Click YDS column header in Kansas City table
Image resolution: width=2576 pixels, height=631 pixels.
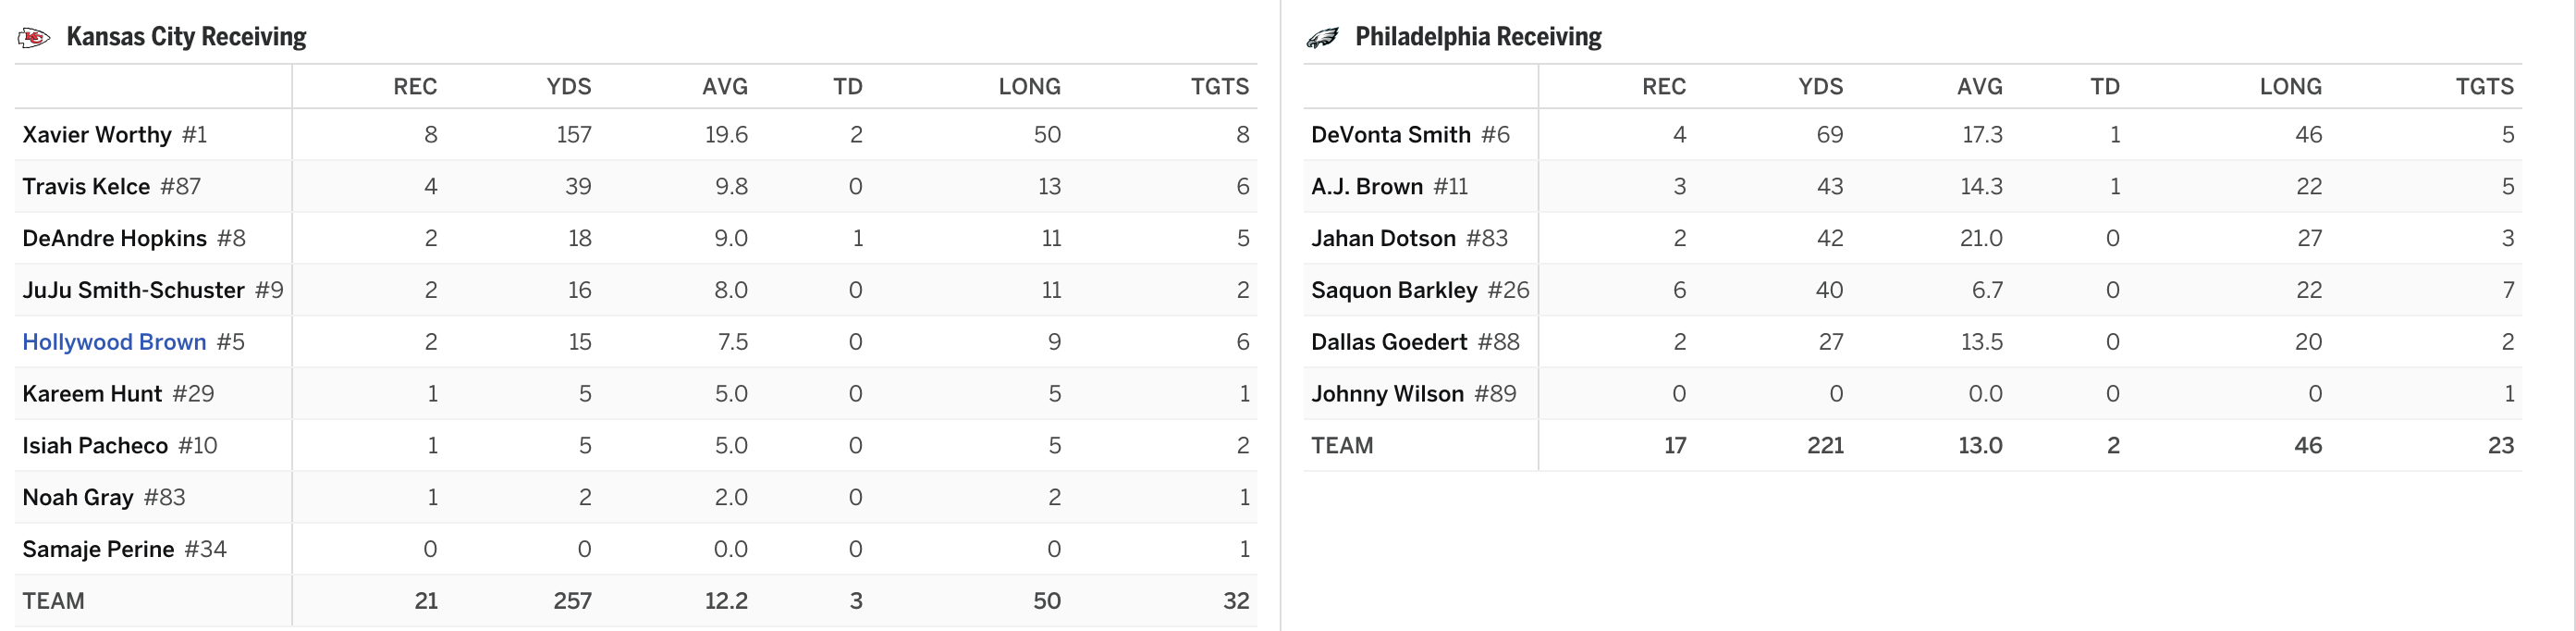(568, 87)
